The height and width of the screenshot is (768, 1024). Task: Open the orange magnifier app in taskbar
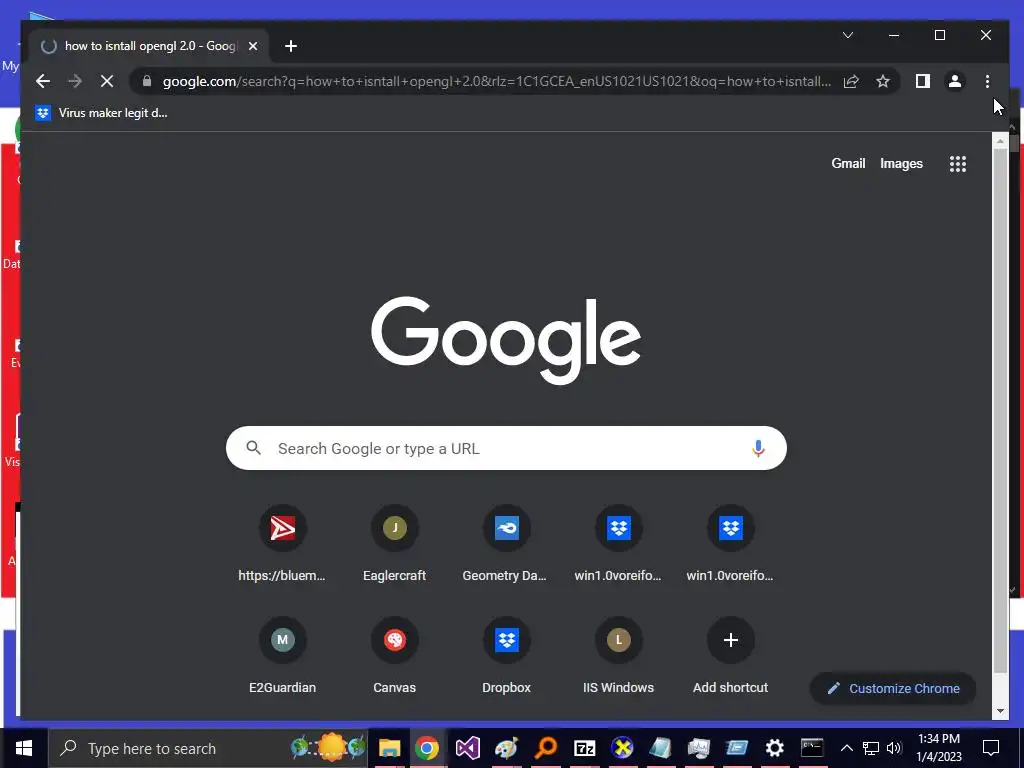click(x=545, y=748)
